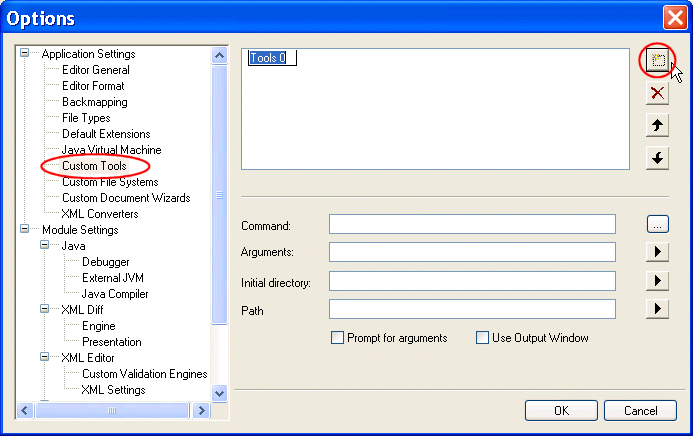Viewport: 693px width, 436px height.
Task: Move tool up with arrow icon
Action: point(657,126)
